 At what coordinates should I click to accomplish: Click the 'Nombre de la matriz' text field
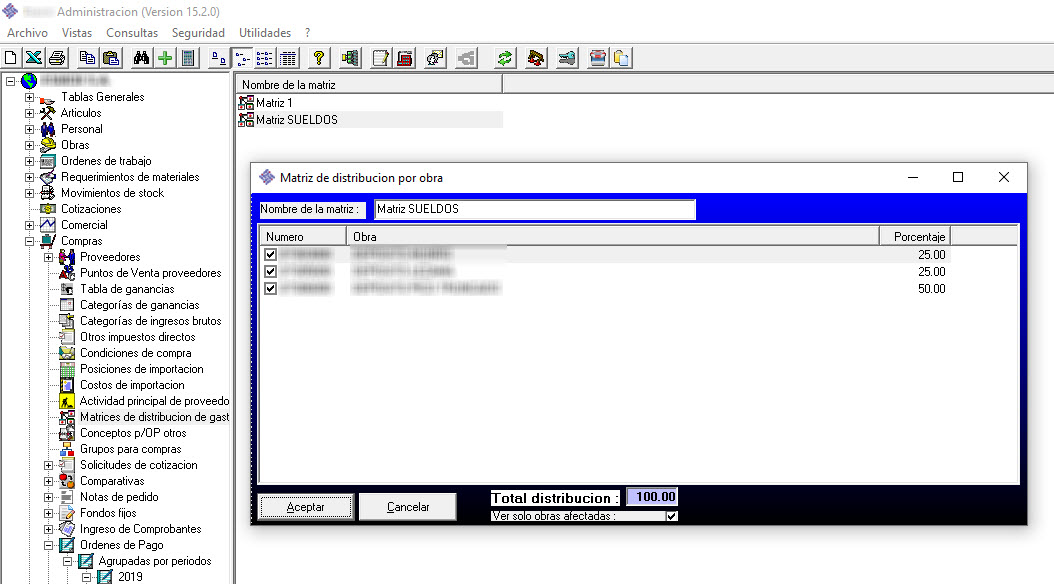coord(534,209)
